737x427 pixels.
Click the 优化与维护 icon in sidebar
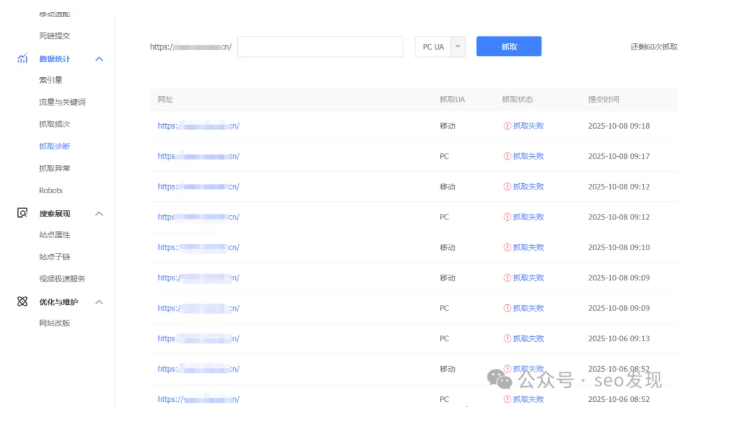click(22, 301)
